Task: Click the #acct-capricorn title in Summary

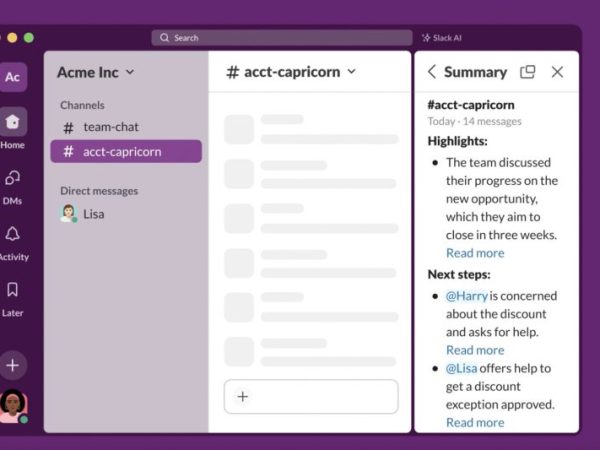Action: click(471, 105)
